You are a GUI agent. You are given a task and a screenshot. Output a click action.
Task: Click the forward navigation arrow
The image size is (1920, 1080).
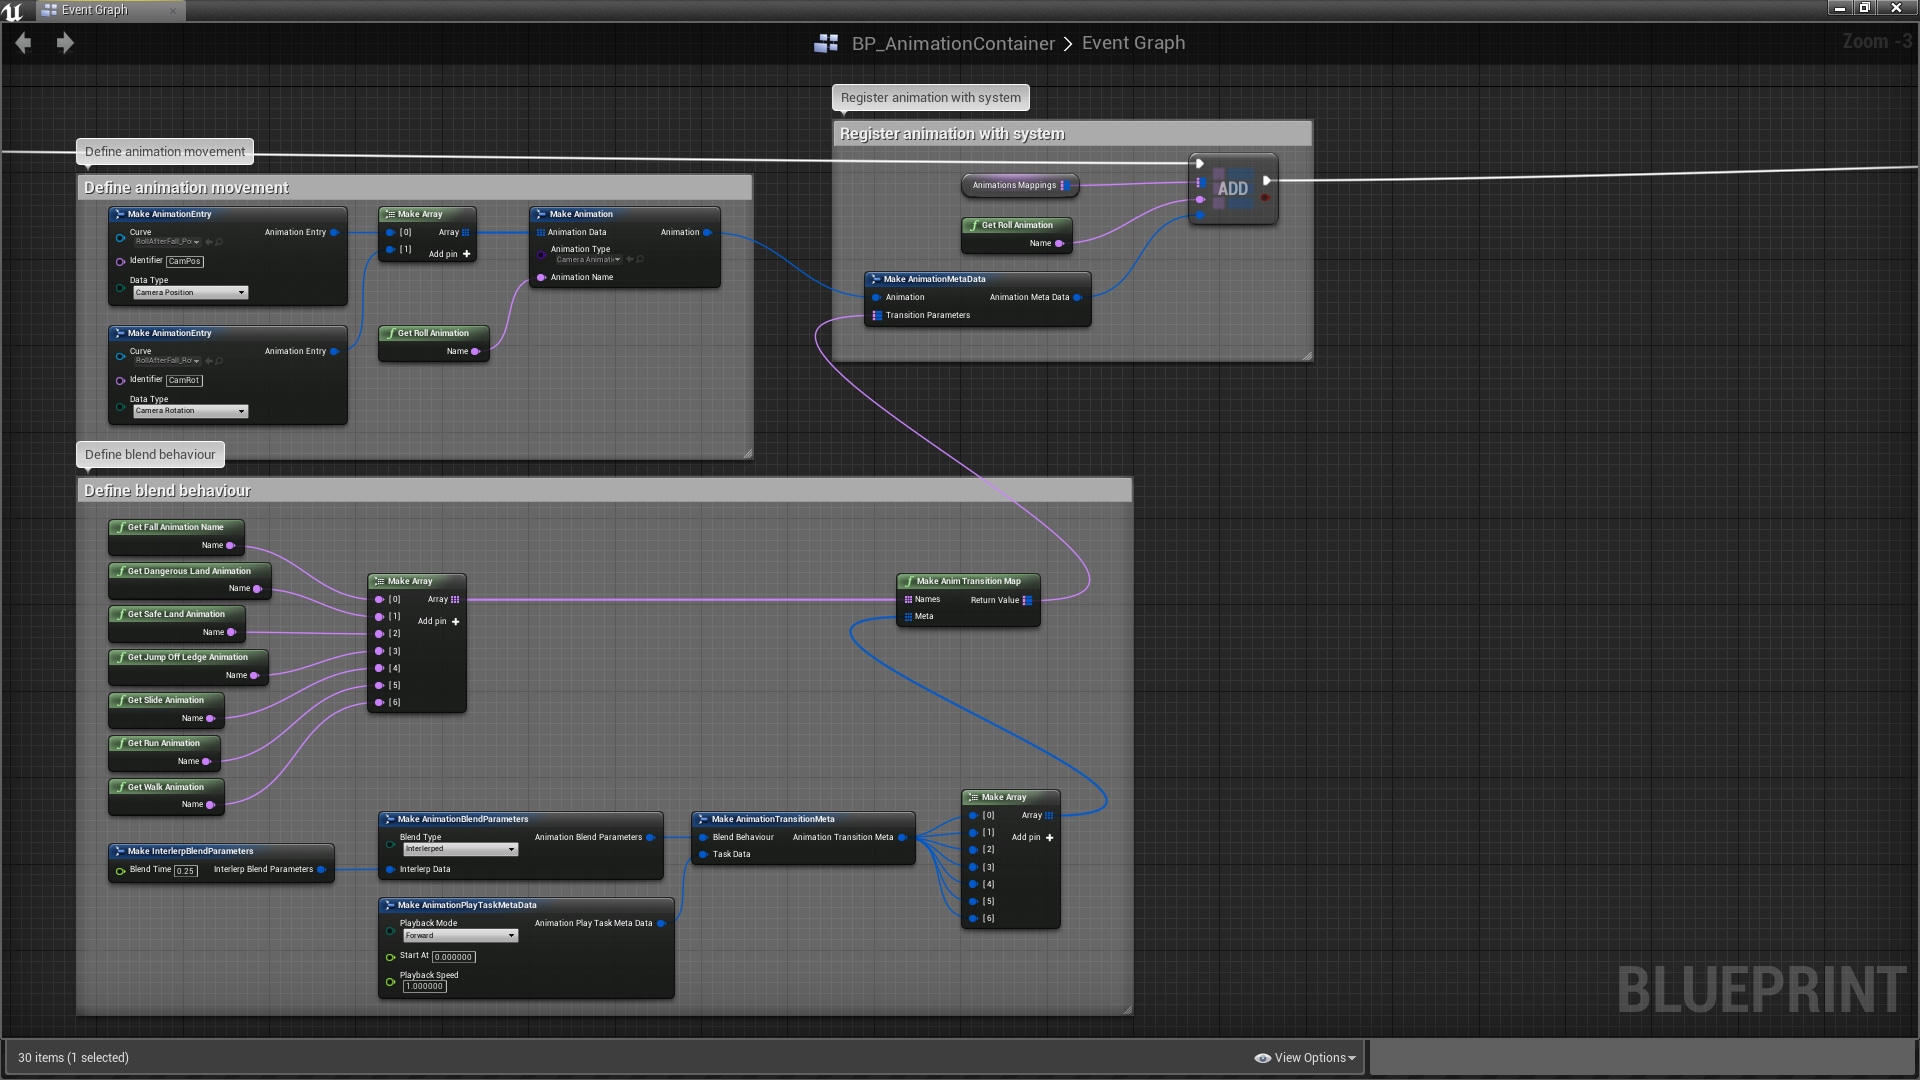[65, 43]
